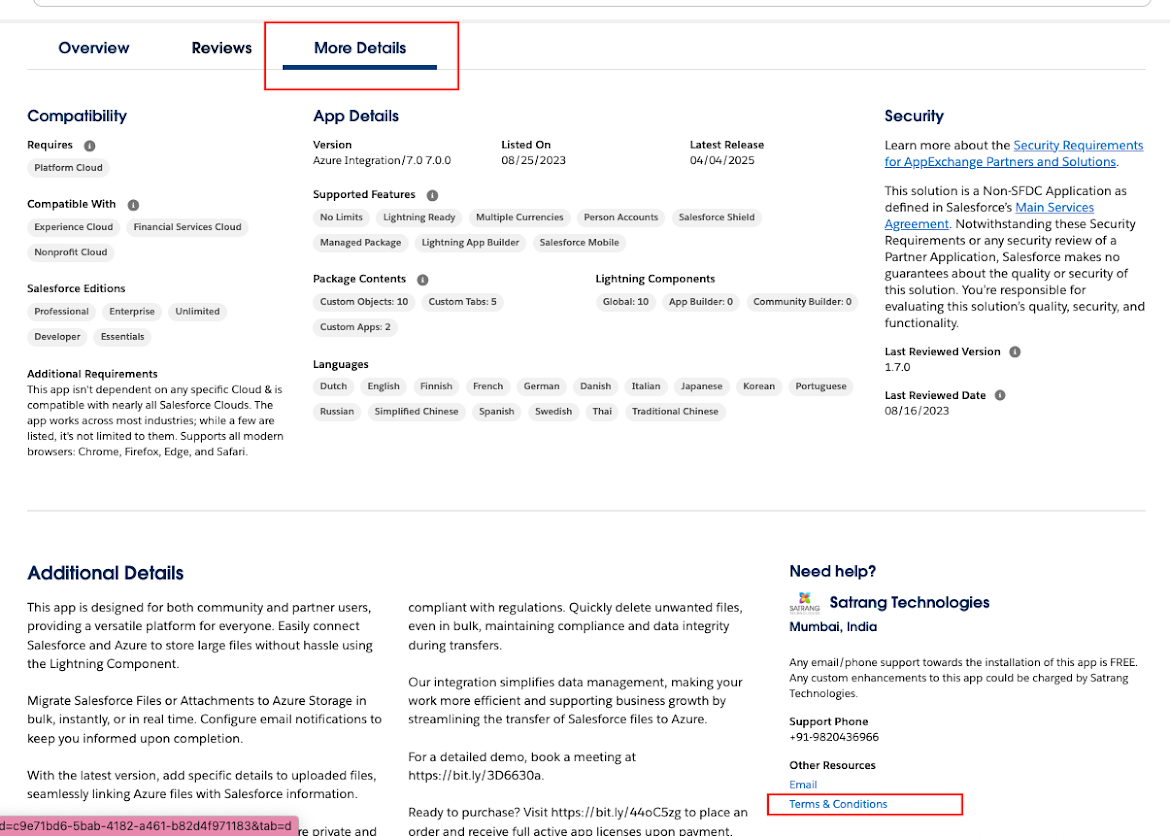Click the Satrang Technologies heading

[909, 602]
